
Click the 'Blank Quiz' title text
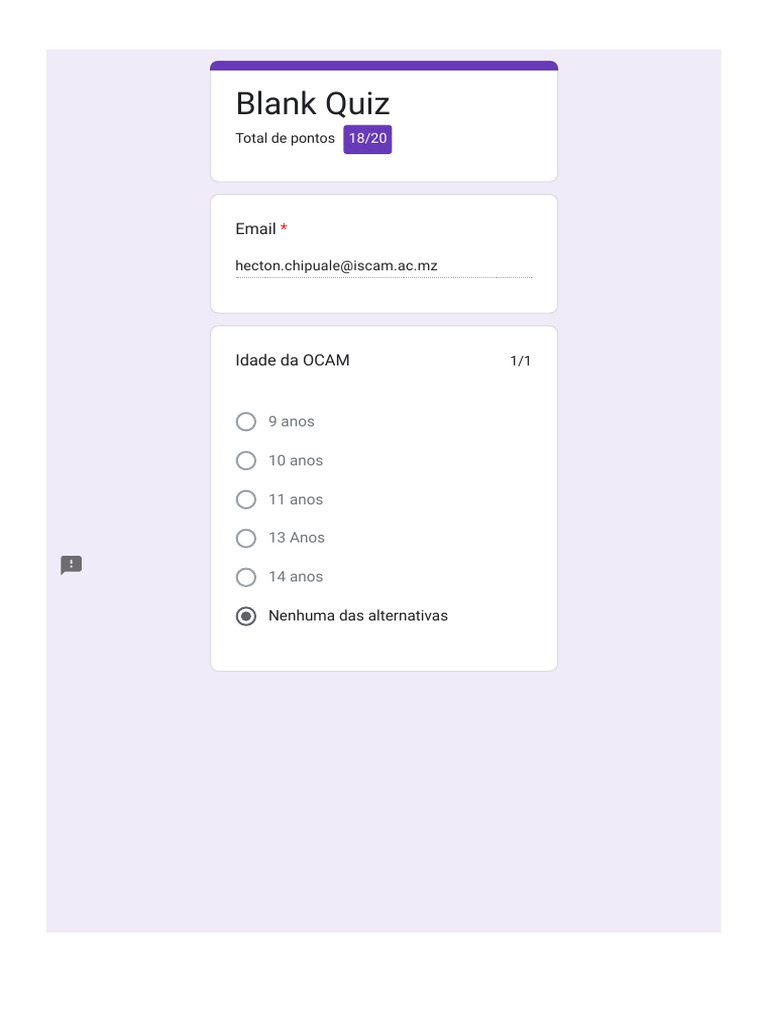[x=312, y=104]
